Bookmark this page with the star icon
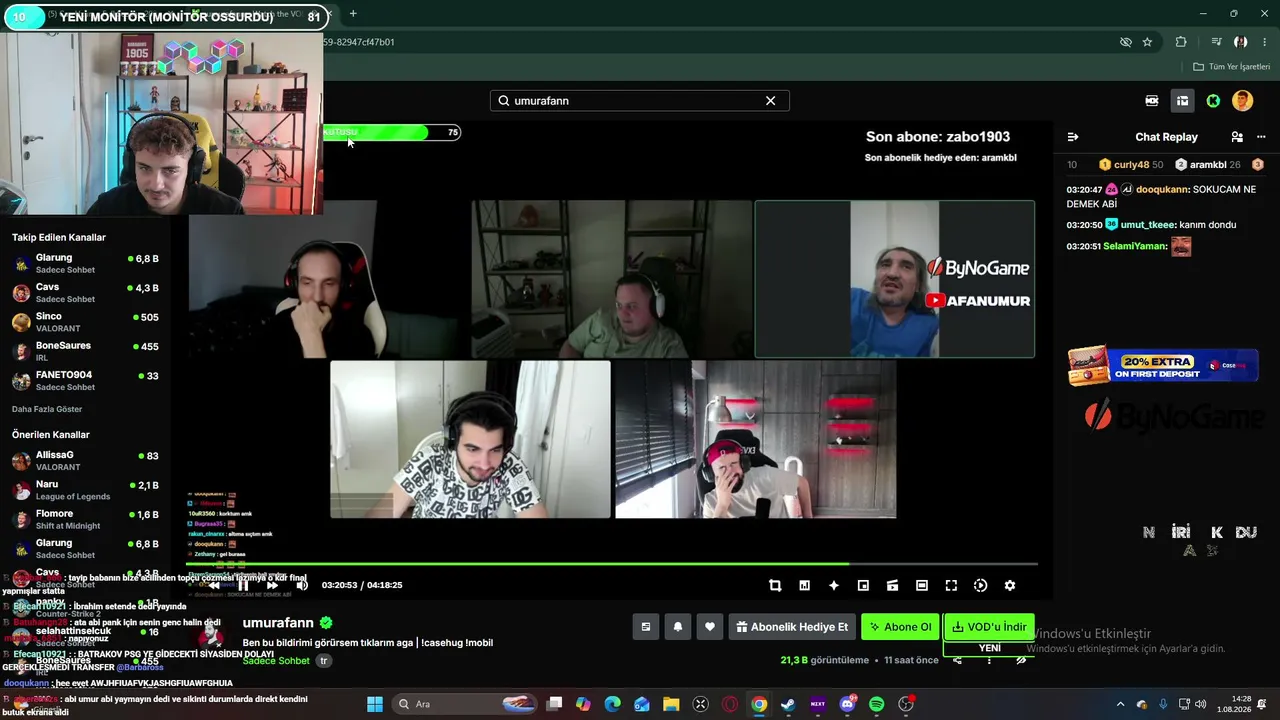The image size is (1280, 720). [x=1147, y=42]
